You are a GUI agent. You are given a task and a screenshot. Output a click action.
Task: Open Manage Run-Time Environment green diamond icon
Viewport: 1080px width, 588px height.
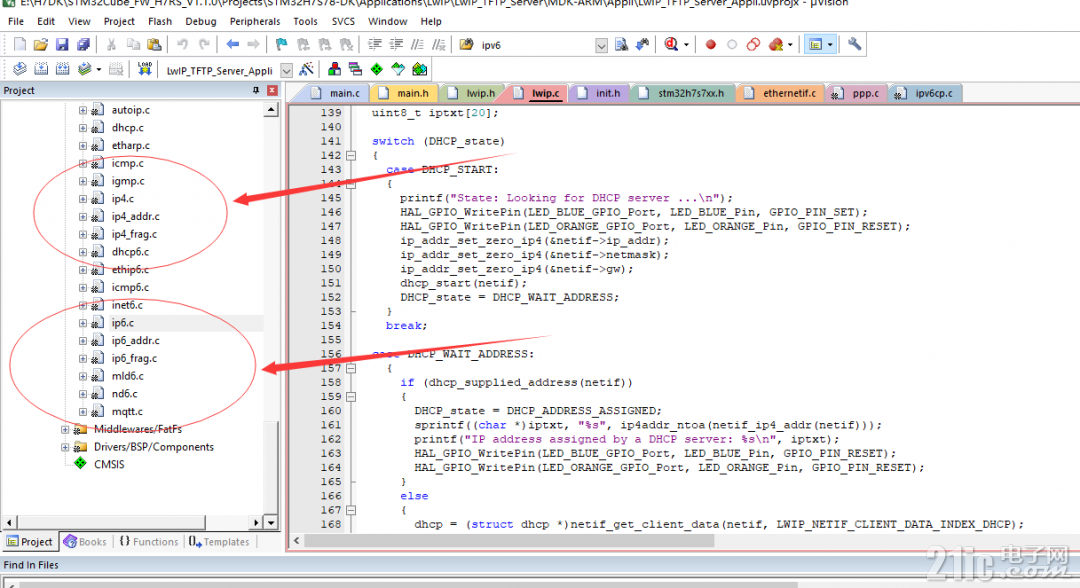(377, 69)
